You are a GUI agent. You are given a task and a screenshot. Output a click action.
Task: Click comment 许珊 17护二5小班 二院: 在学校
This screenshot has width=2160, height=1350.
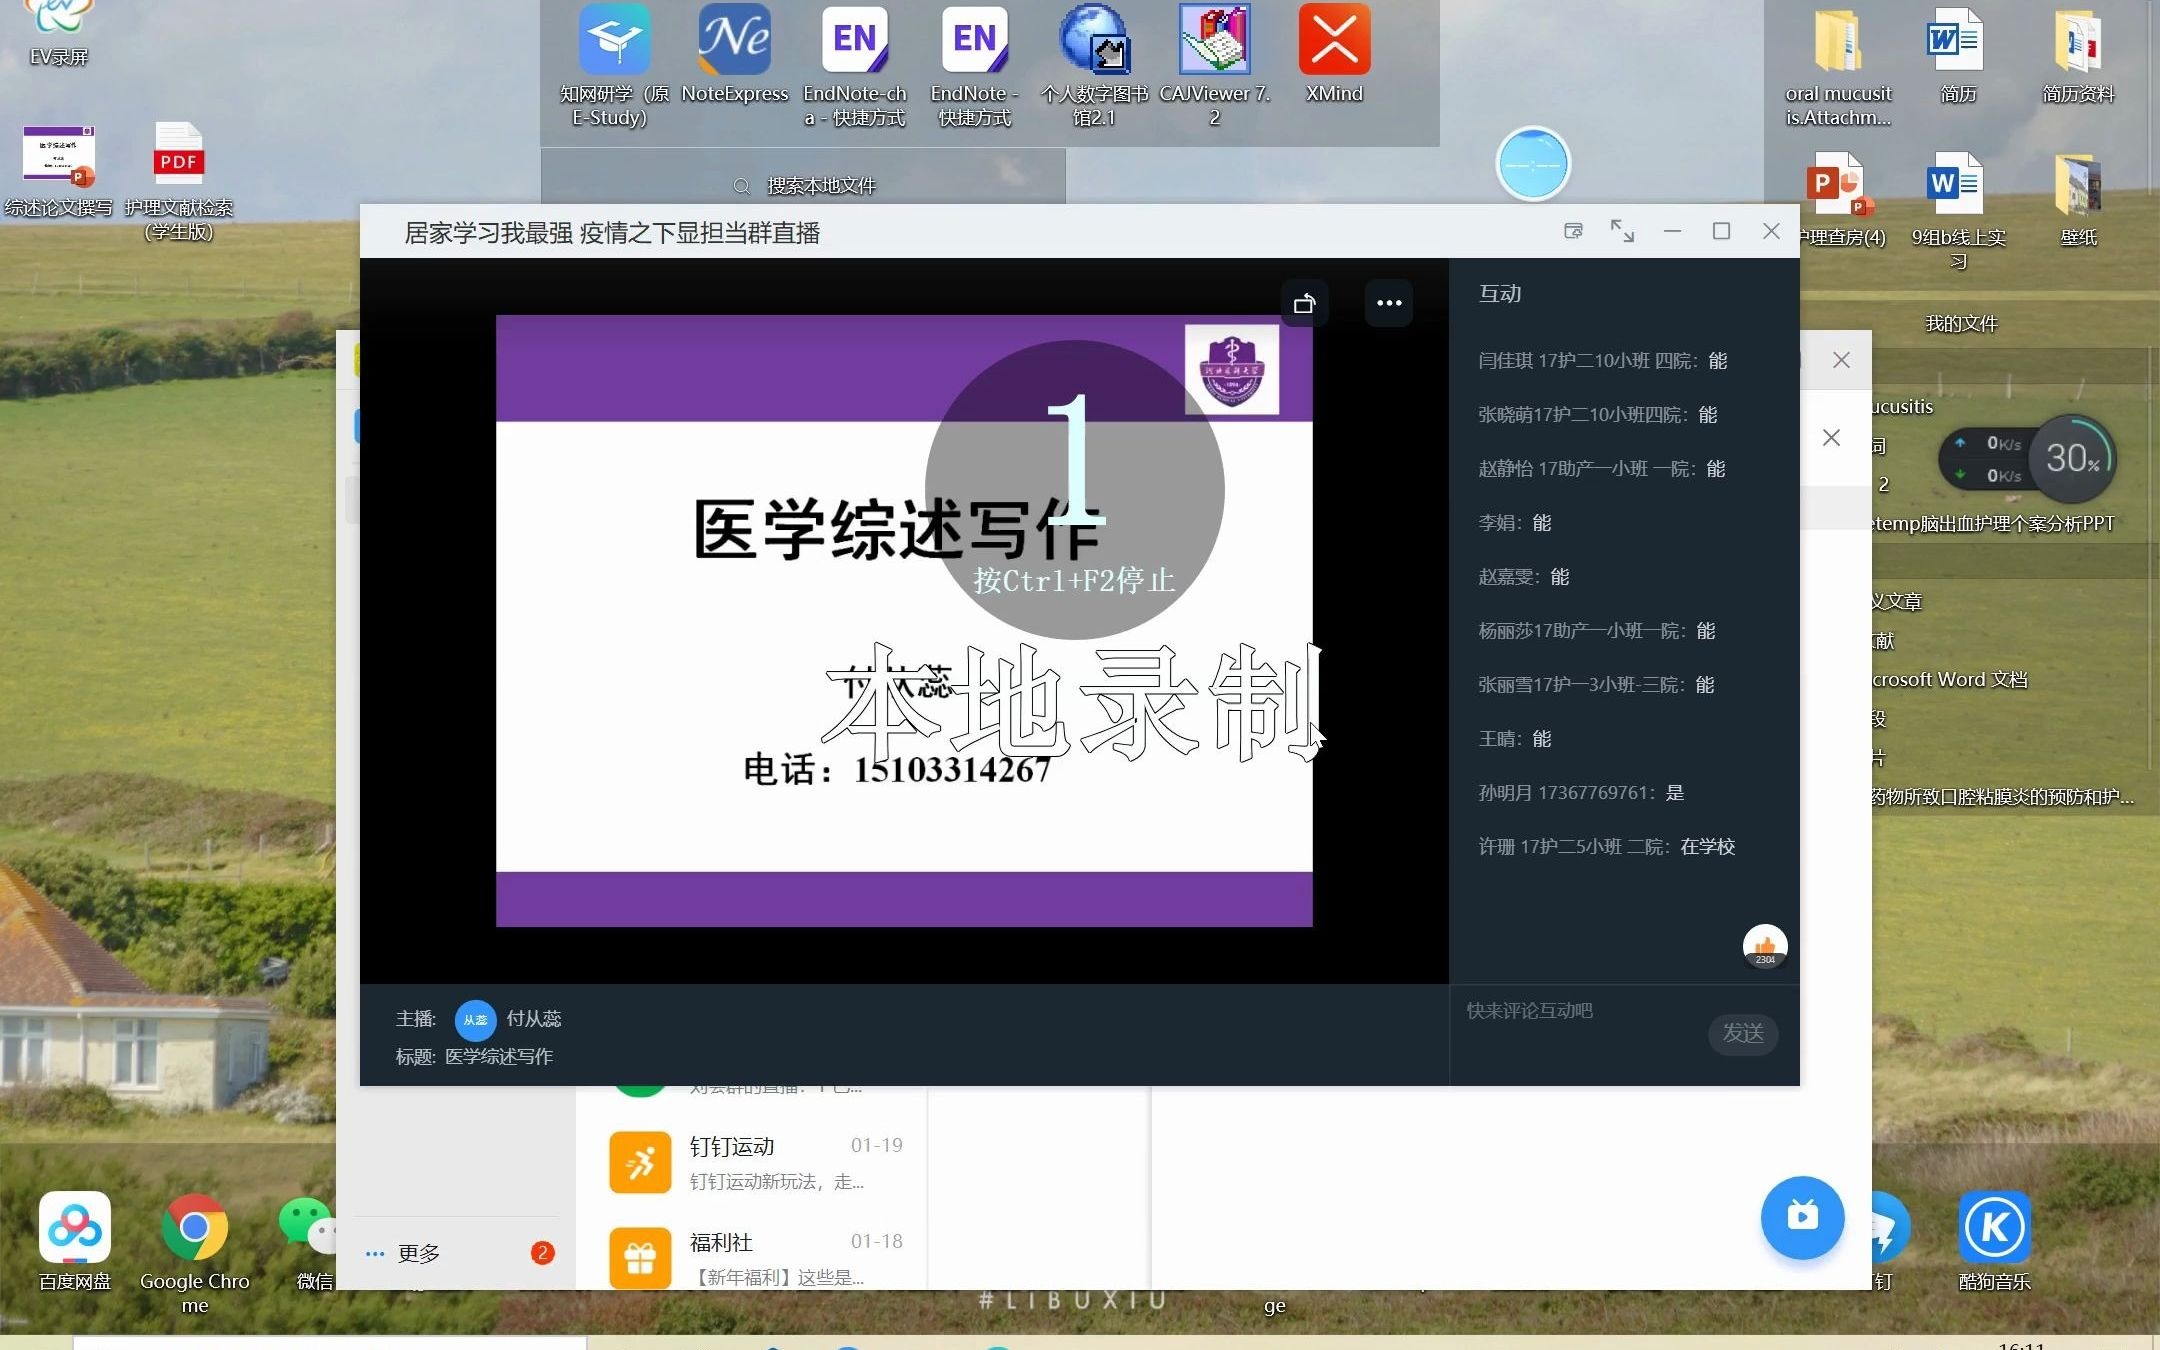(x=1606, y=847)
